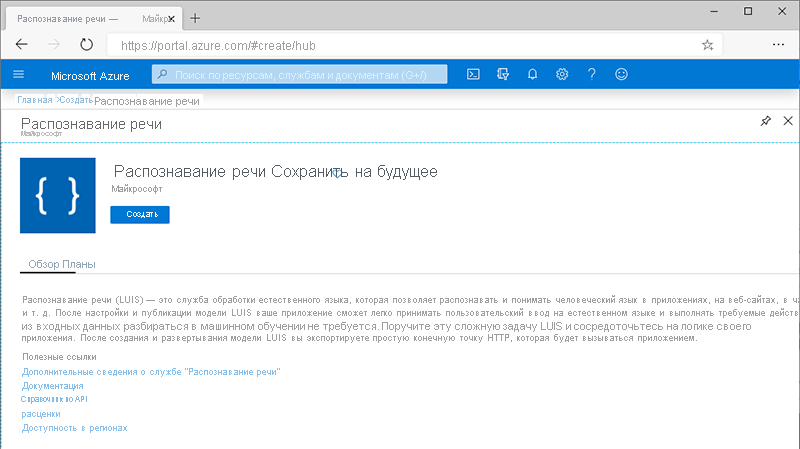Screen dimensions: 800x449
Task: Open the расценки pricing link
Action: coord(41,414)
